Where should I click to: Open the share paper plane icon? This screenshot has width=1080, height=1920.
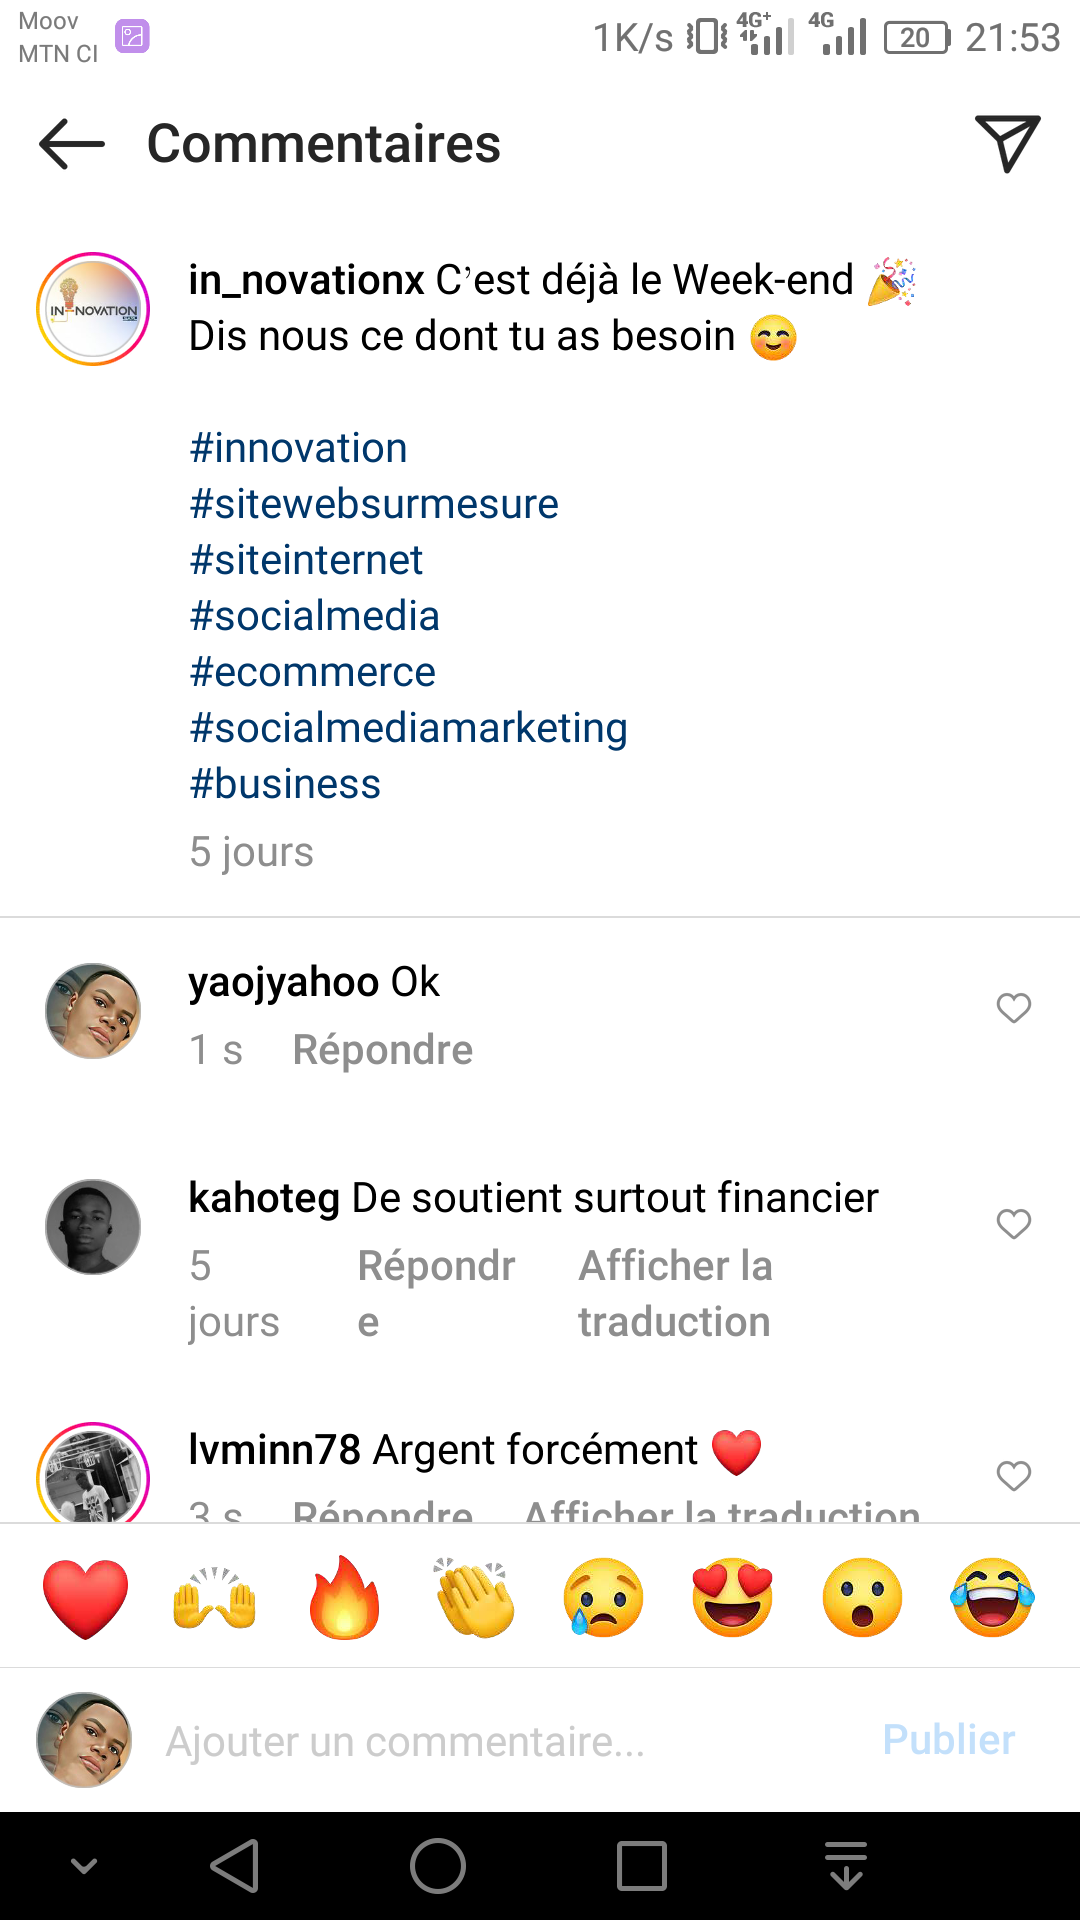[x=1007, y=144]
